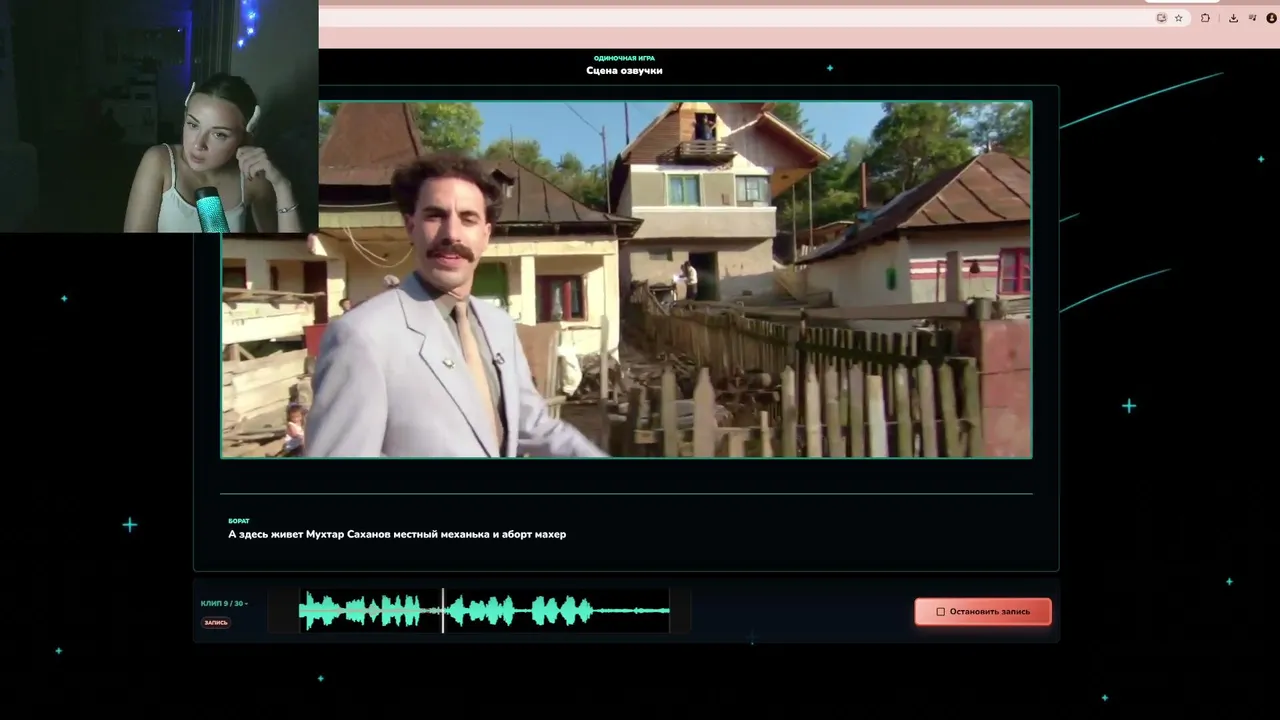
Task: Open the browser downloads icon
Action: (1233, 18)
